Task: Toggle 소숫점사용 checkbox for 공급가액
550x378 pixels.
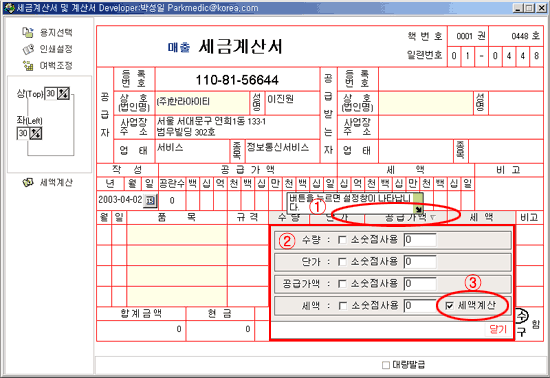Action: pos(342,284)
